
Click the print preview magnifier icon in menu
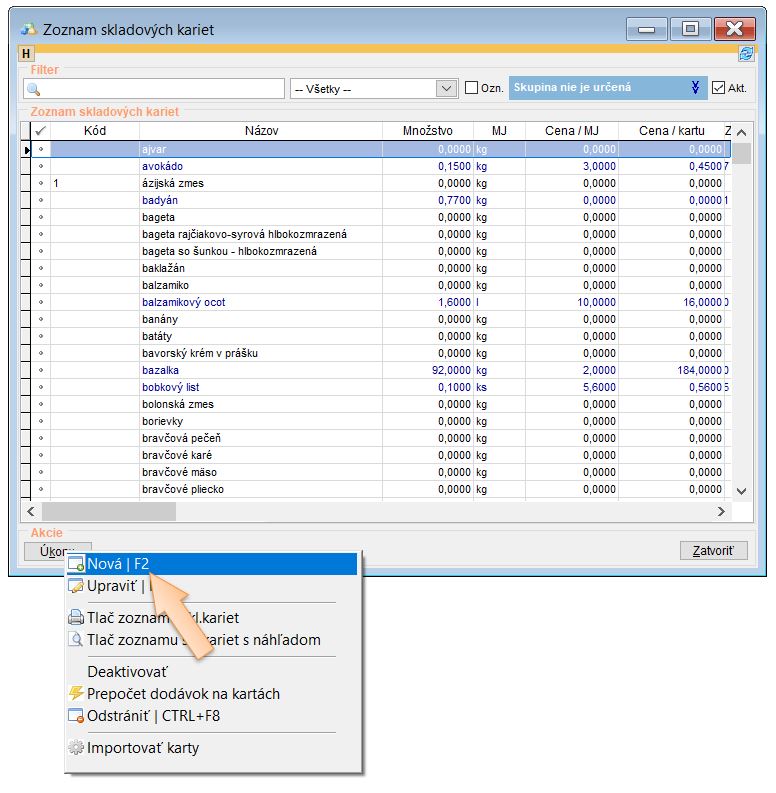pyautogui.click(x=75, y=640)
